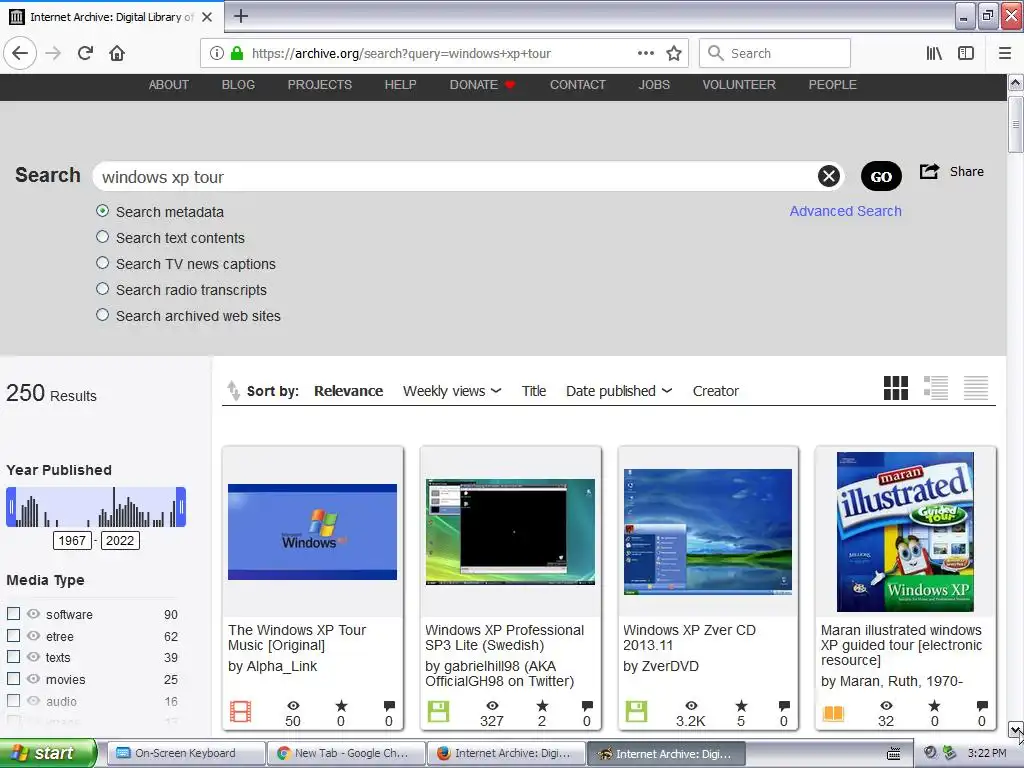Screen dimensions: 1024x768
Task: Click floppy software icon on Zver CD card
Action: 636,711
